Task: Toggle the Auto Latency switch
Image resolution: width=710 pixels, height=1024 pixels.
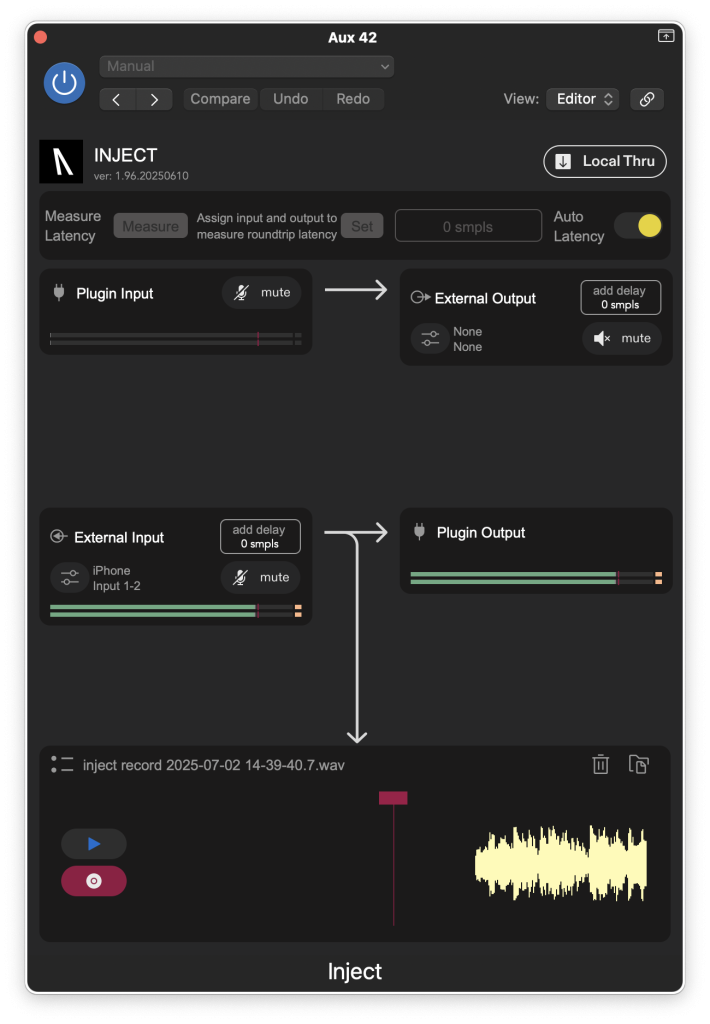Action: (x=639, y=226)
